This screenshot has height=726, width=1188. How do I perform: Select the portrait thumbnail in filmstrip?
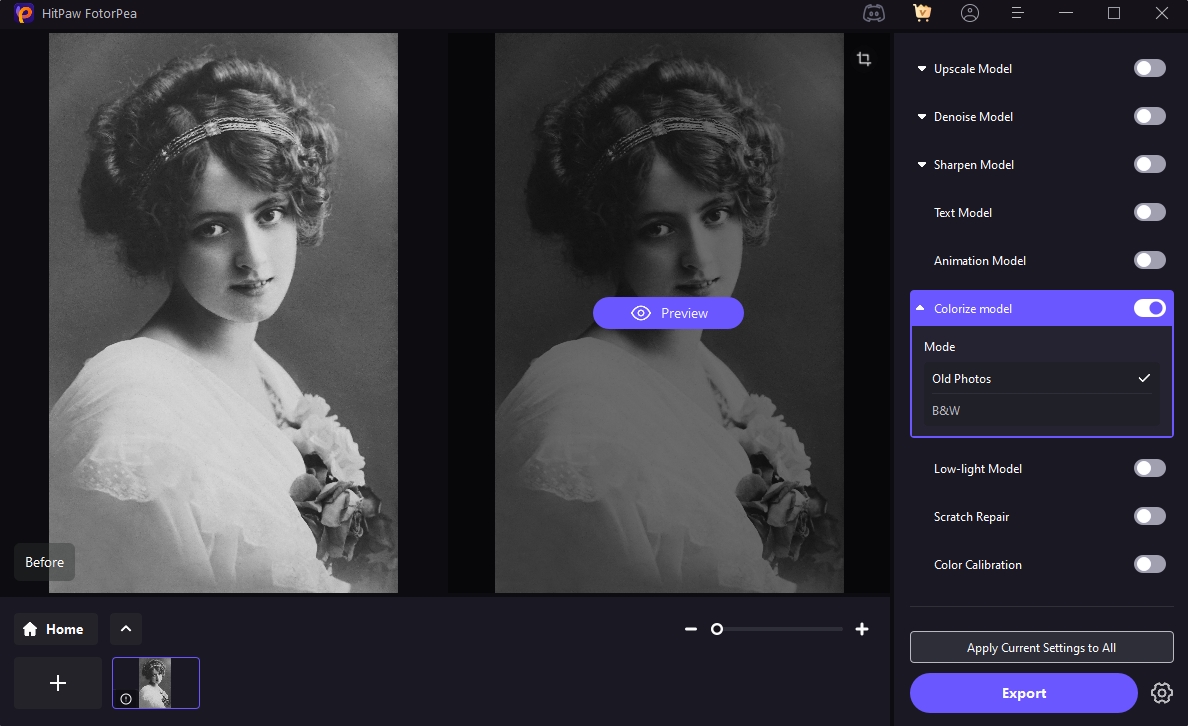pos(156,683)
